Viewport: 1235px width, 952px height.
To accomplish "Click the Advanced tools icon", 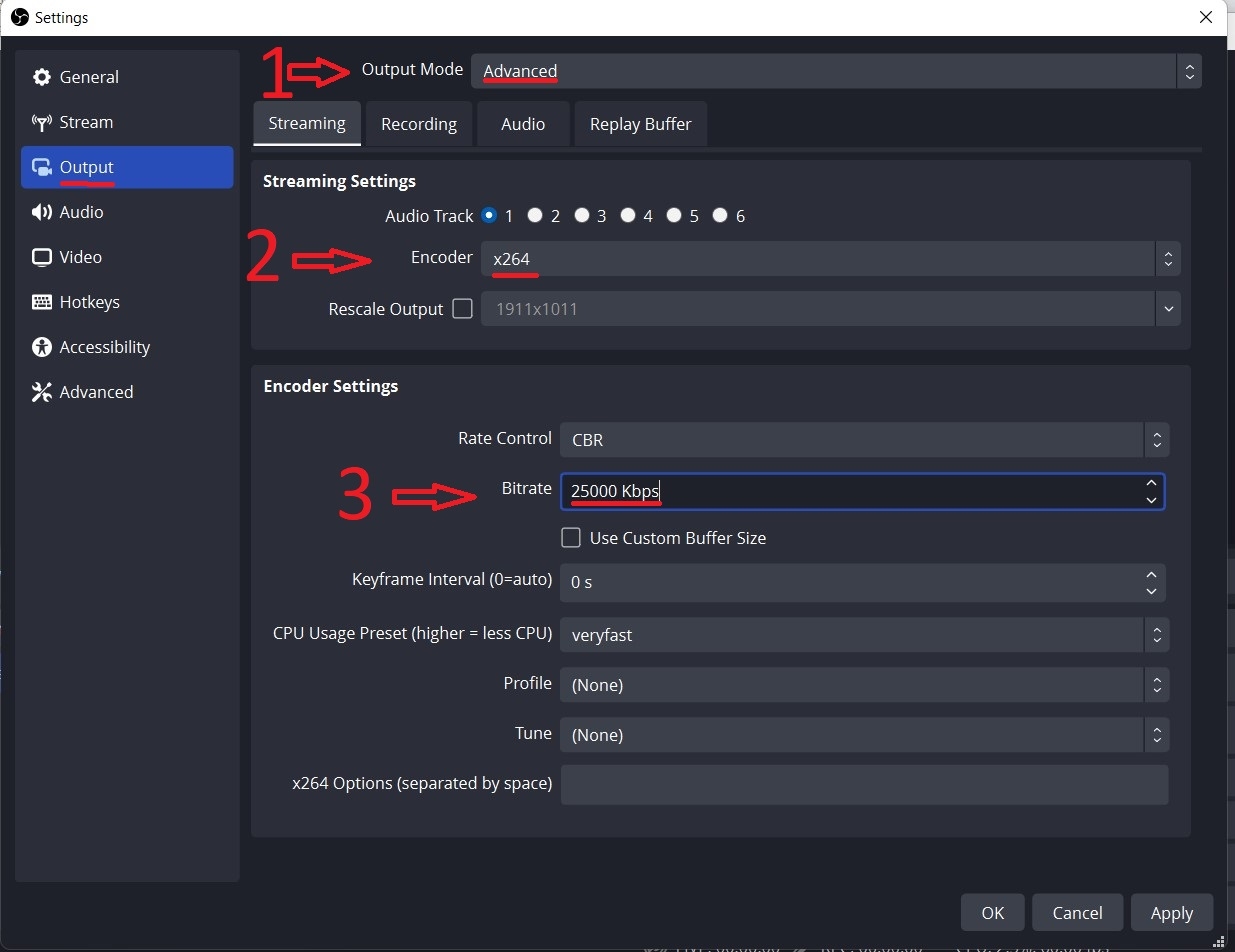I will [x=42, y=393].
